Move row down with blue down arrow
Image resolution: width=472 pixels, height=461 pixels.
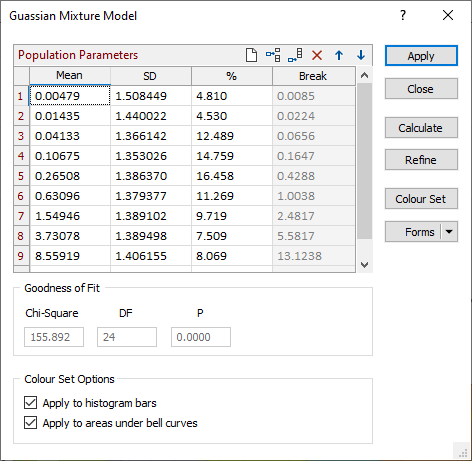361,55
